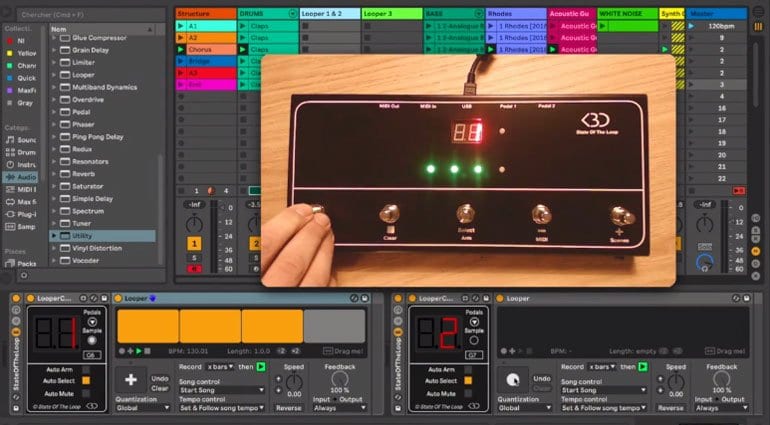Expand the Limiter device folder
Image resolution: width=770 pixels, height=425 pixels.
pyautogui.click(x=54, y=62)
